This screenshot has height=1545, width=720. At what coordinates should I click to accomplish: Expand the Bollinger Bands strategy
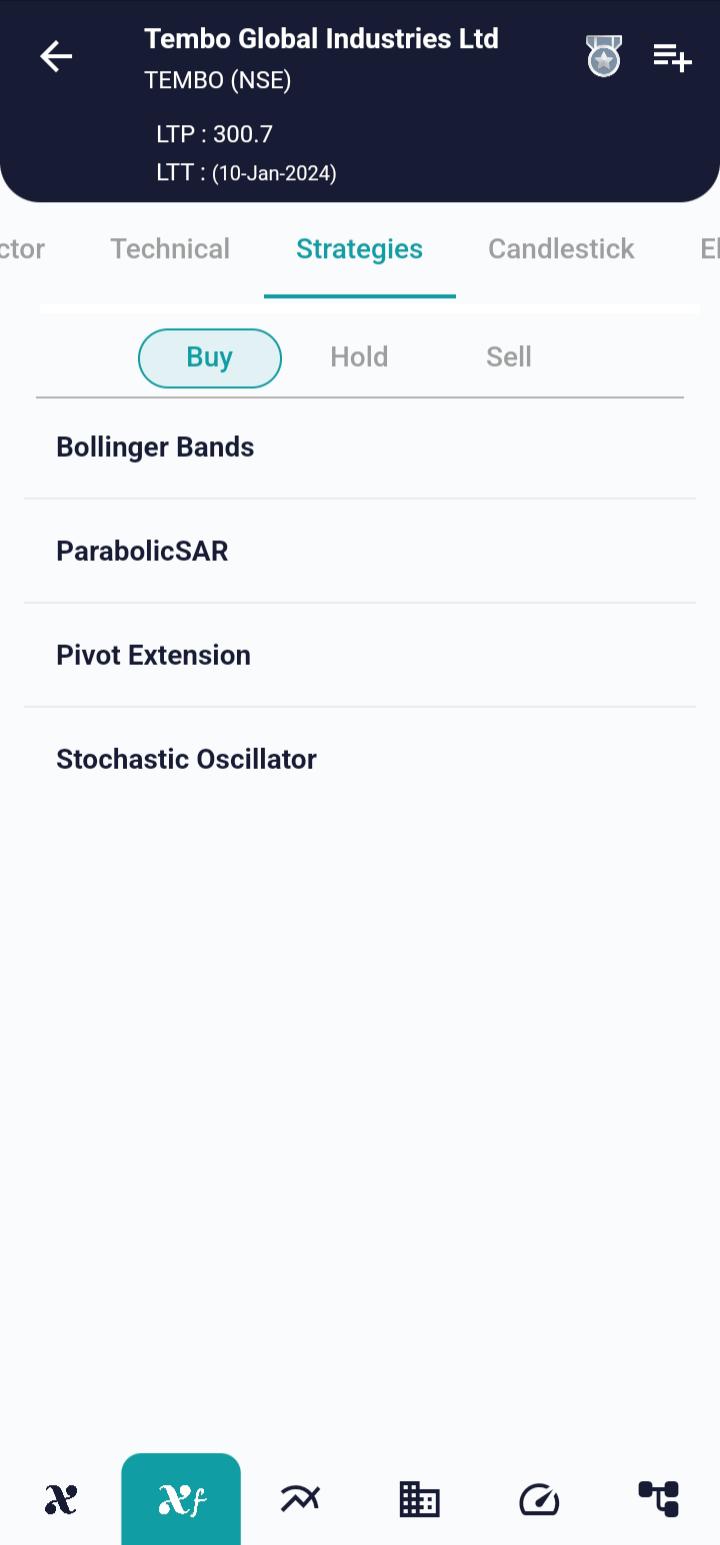155,447
